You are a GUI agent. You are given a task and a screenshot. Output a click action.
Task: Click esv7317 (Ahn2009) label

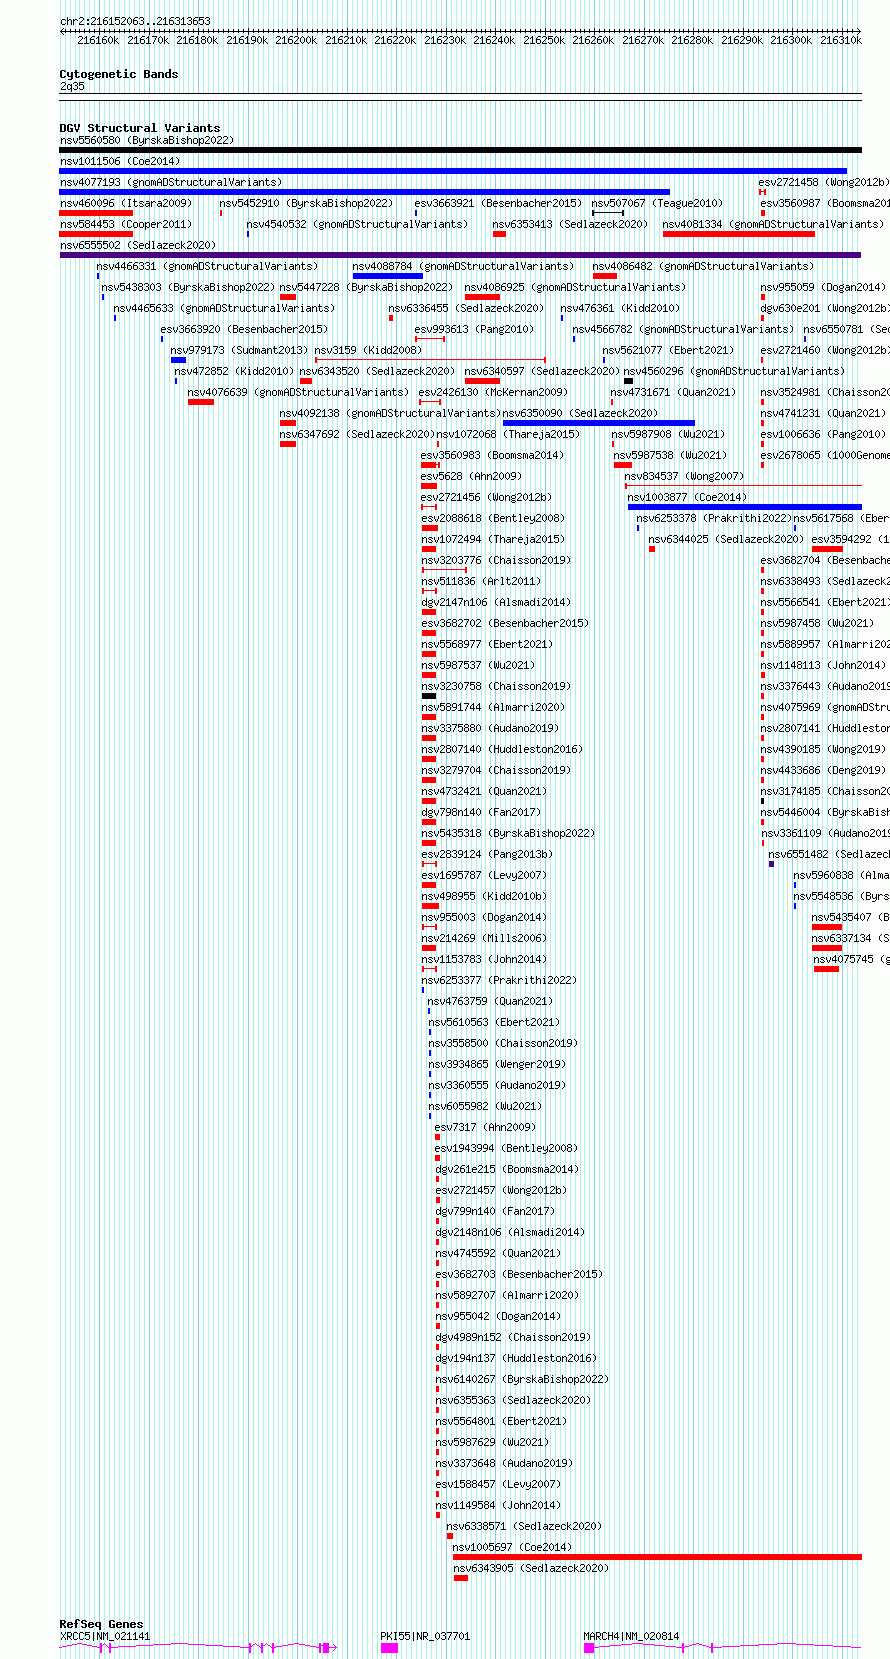coord(485,1128)
